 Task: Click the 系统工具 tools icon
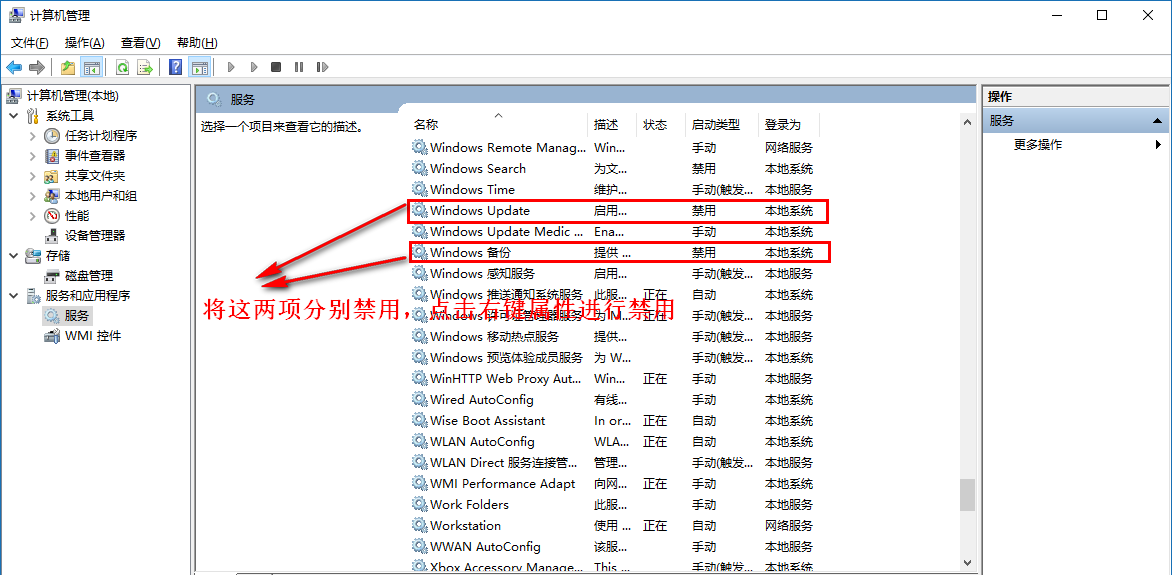pyautogui.click(x=33, y=116)
